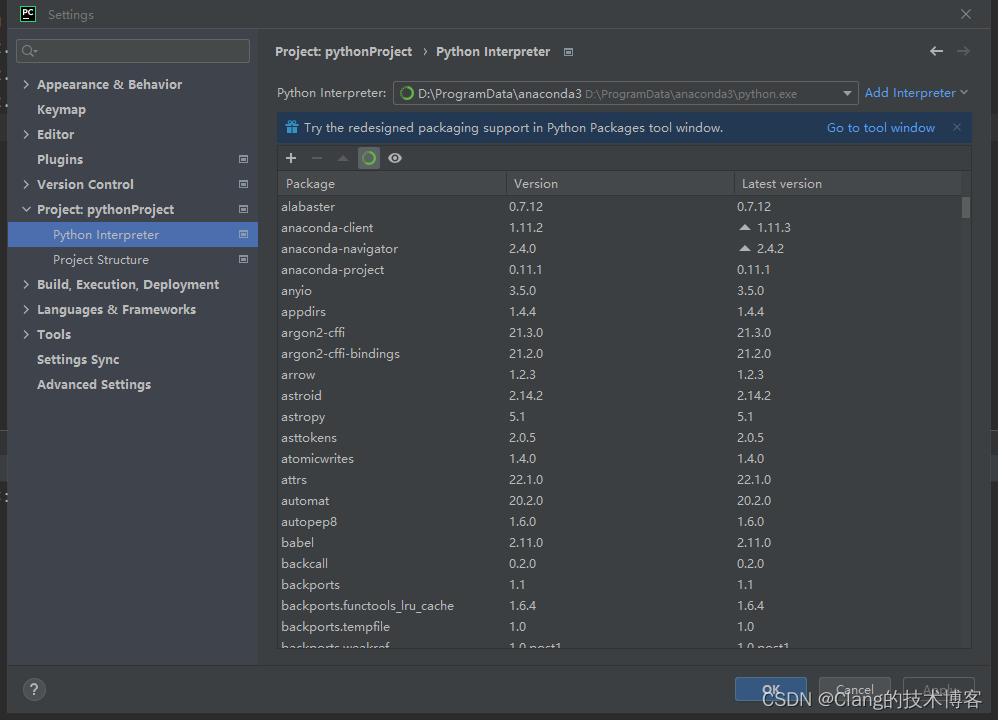The image size is (998, 720).
Task: Toggle the eye icon showing early releases
Action: [x=395, y=158]
